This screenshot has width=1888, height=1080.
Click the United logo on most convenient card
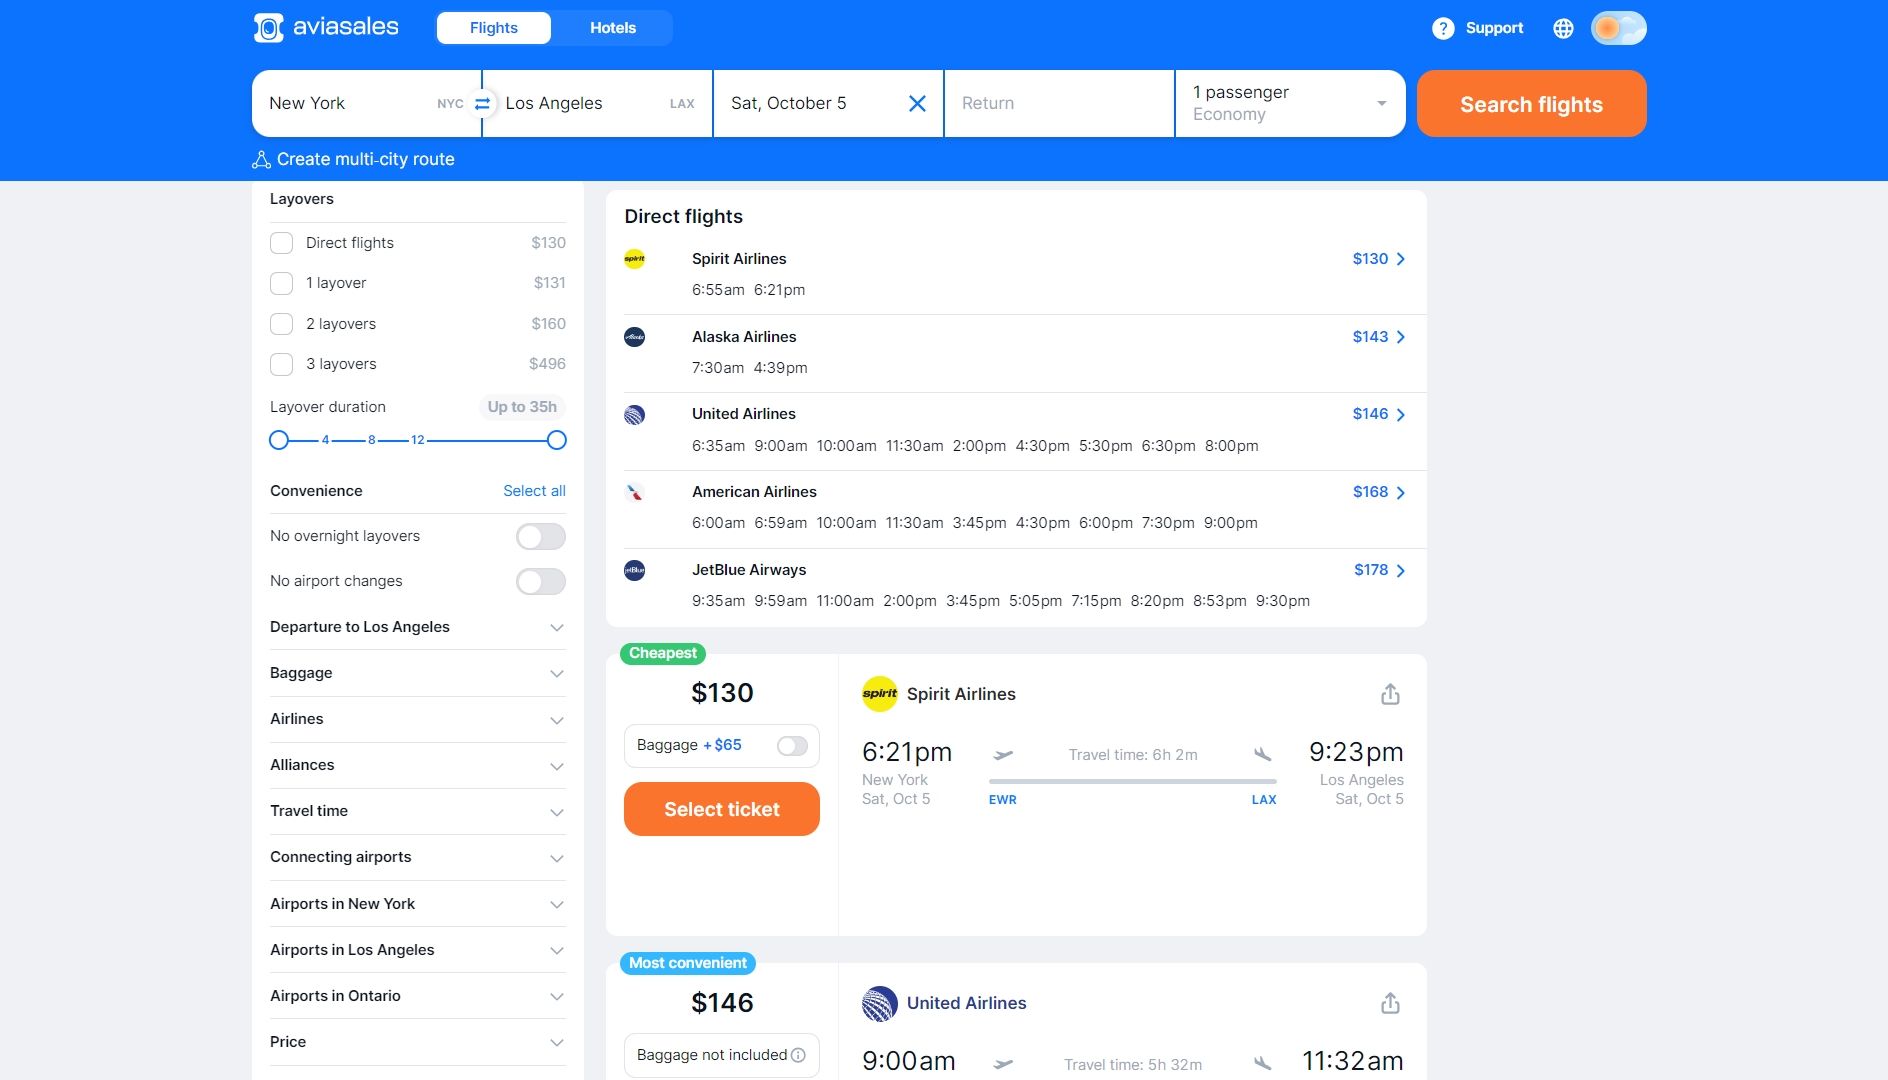(x=880, y=1003)
